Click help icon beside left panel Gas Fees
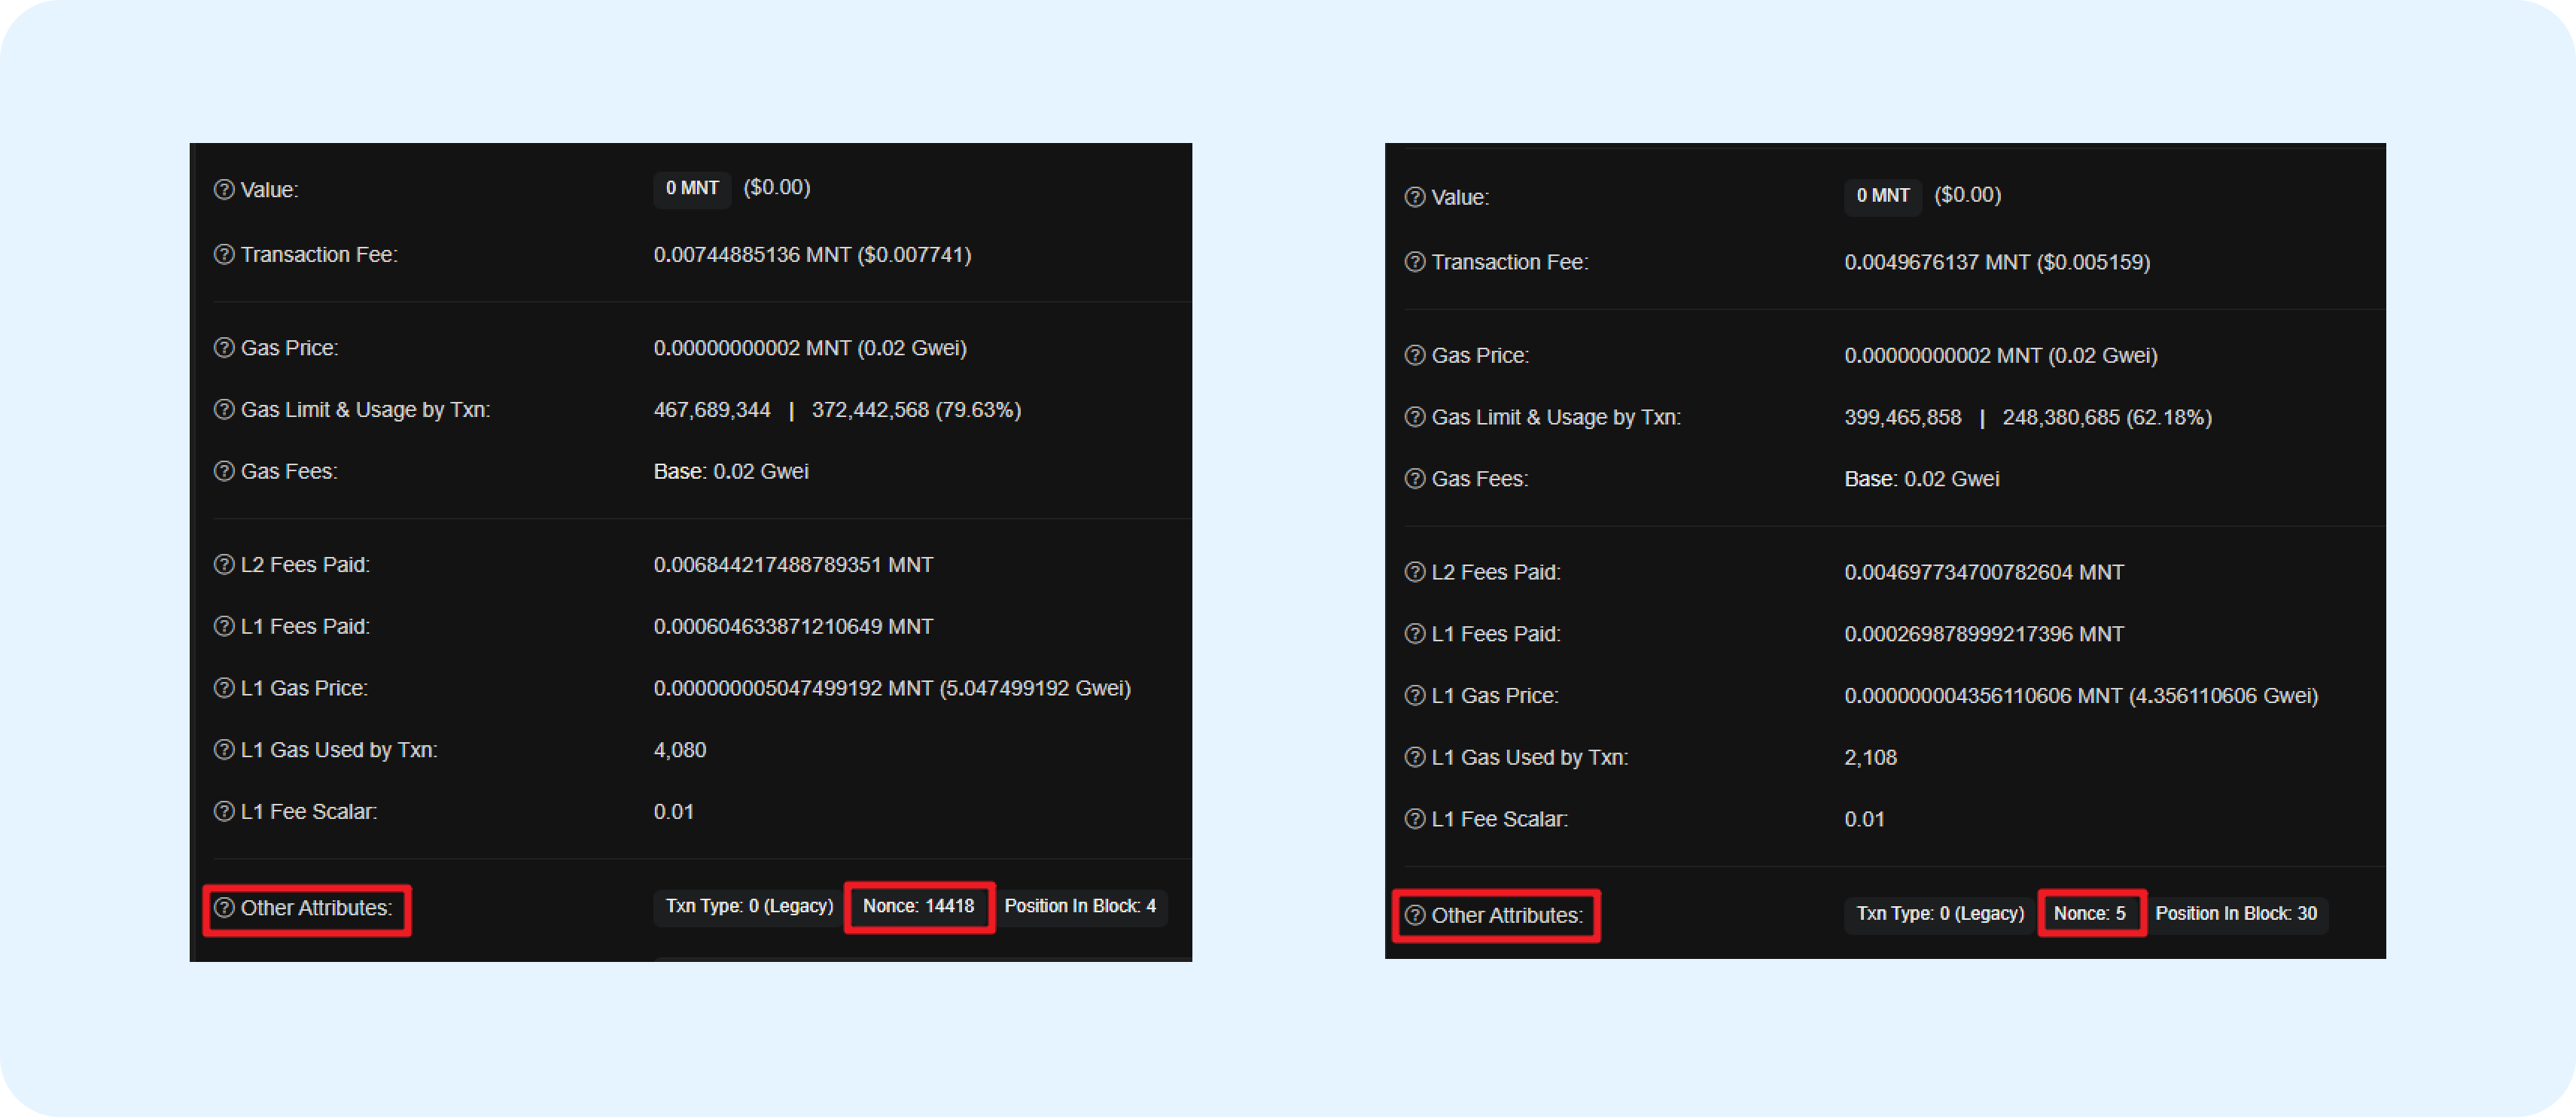Screen dimensions: 2576x1117 tap(224, 471)
